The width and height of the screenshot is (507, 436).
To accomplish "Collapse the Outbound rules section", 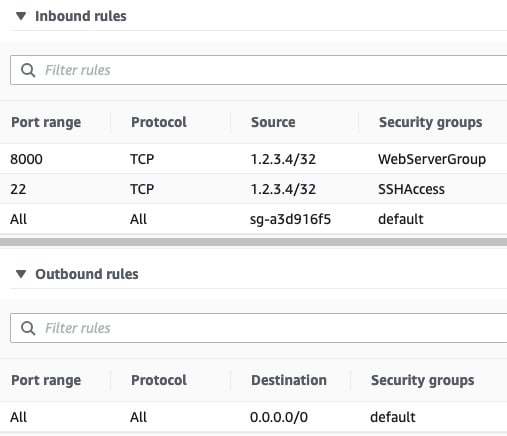I will [x=21, y=274].
